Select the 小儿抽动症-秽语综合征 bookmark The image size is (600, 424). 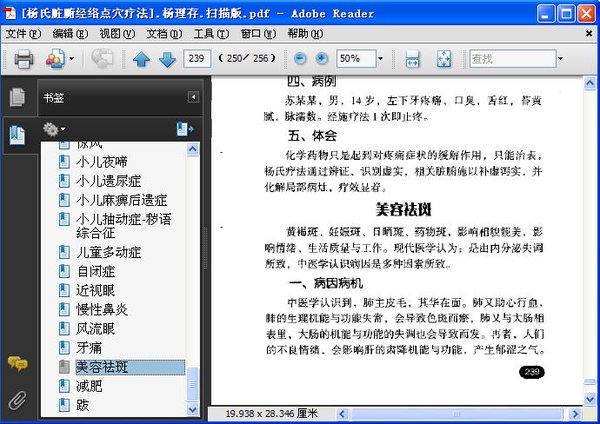pyautogui.click(x=124, y=226)
